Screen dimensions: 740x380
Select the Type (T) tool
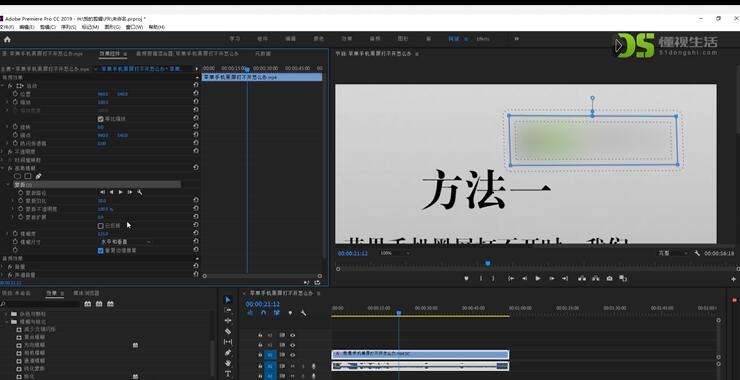coord(228,373)
